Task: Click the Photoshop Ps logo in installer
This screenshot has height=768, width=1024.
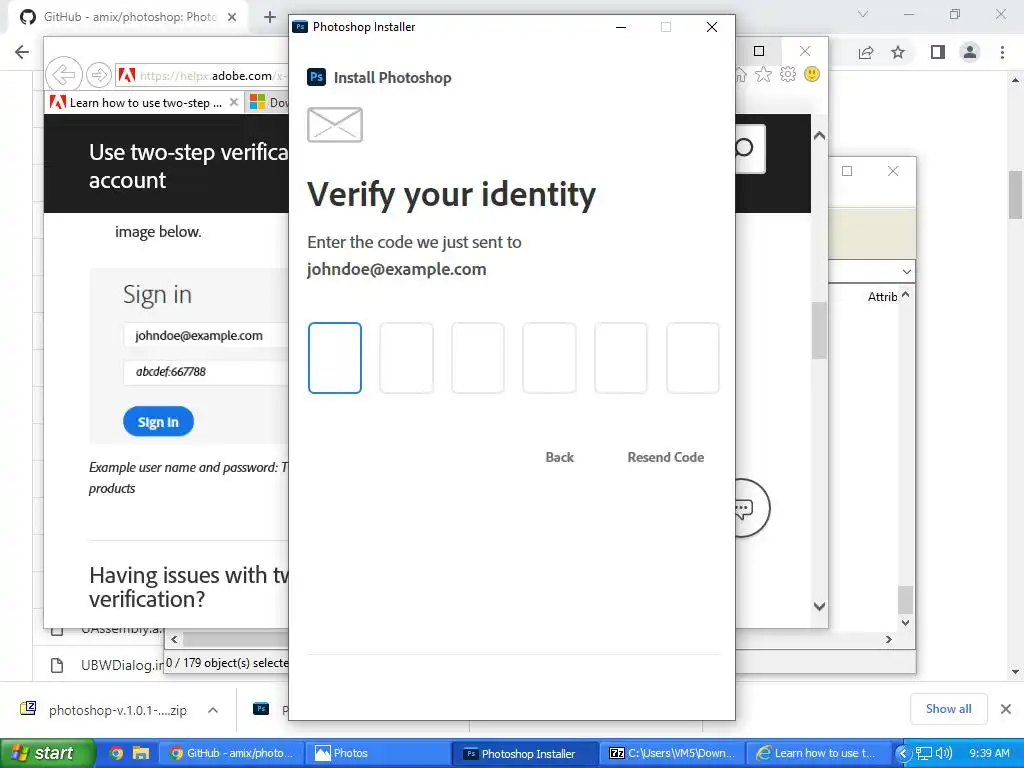Action: pos(317,77)
